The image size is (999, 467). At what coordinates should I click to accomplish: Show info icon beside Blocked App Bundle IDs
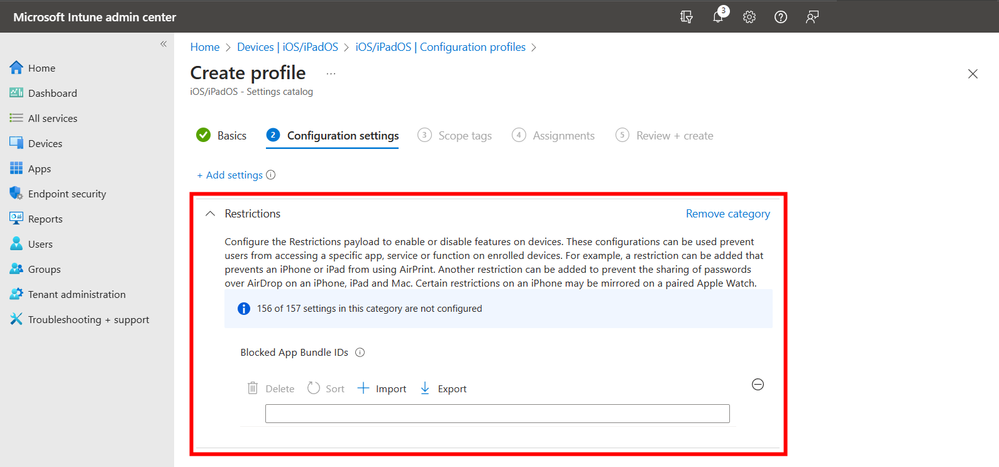360,352
